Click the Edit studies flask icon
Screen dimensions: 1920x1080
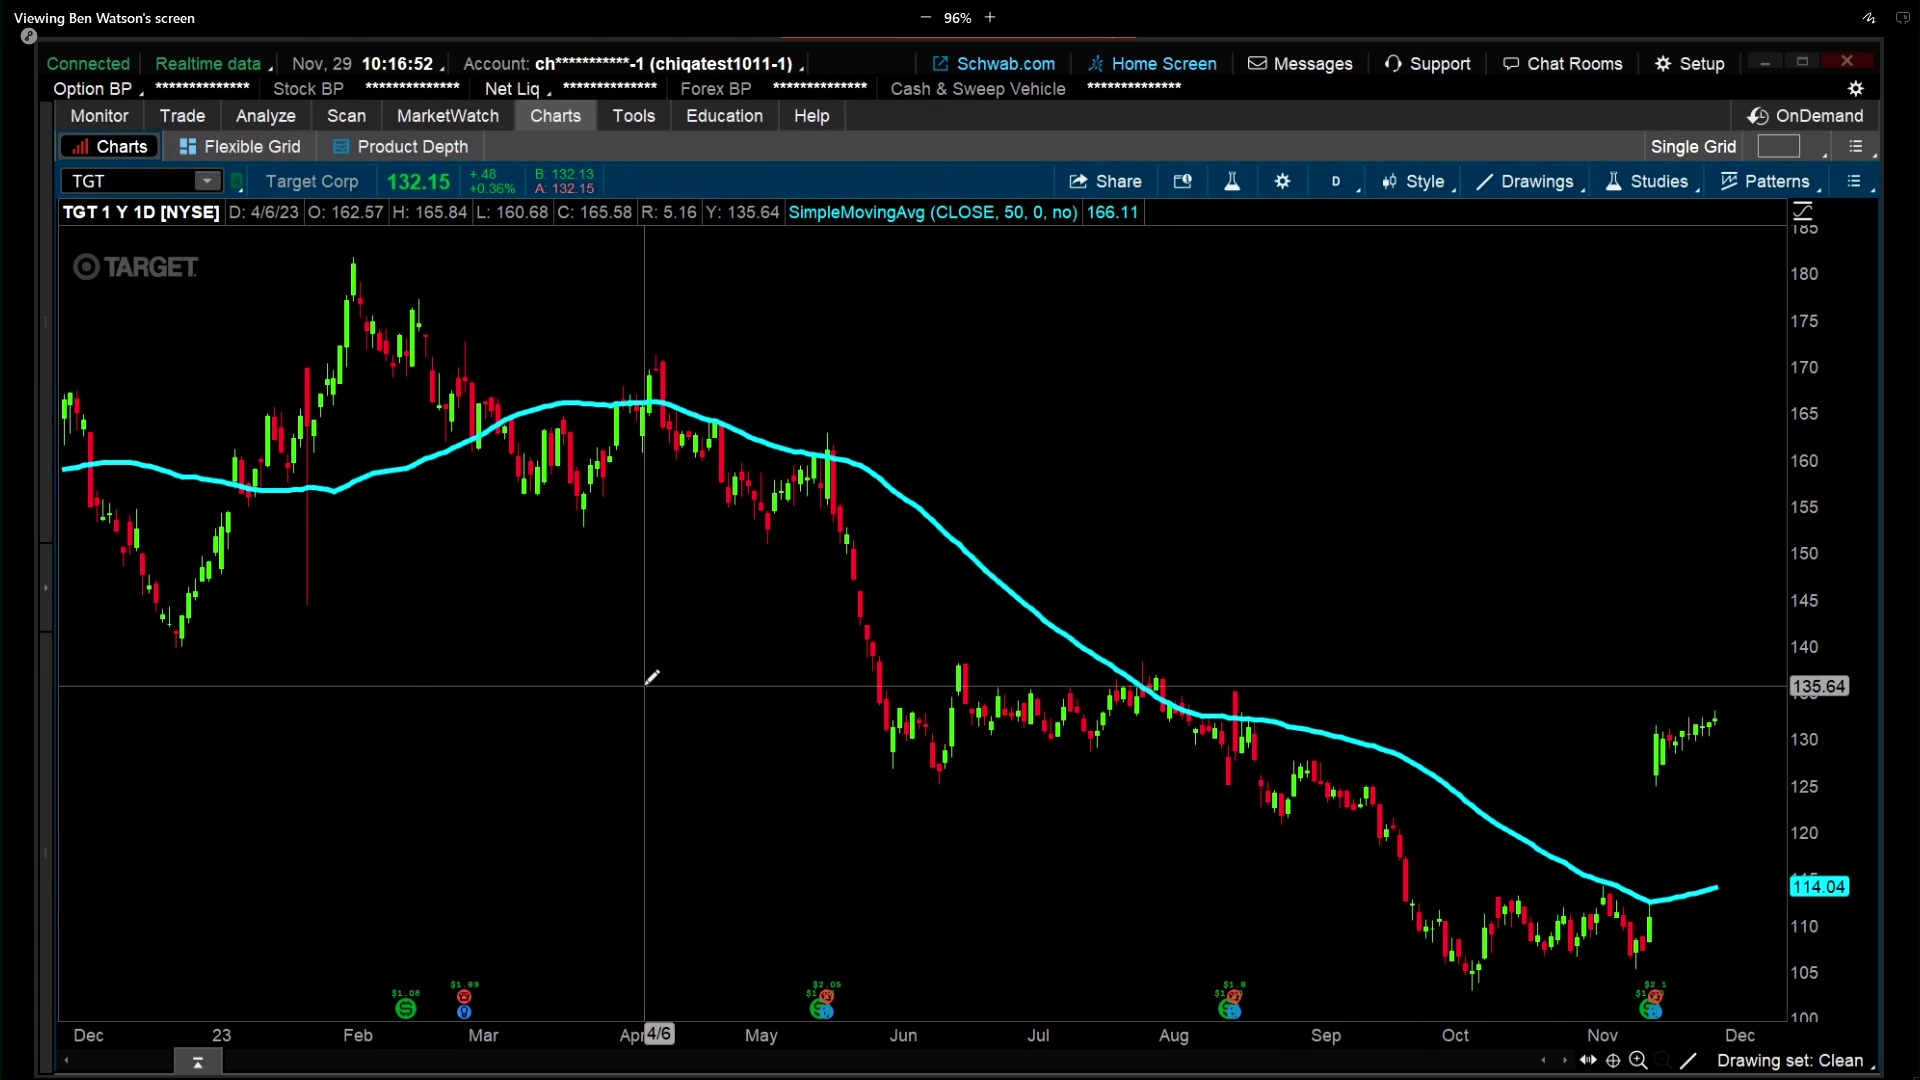(x=1232, y=181)
